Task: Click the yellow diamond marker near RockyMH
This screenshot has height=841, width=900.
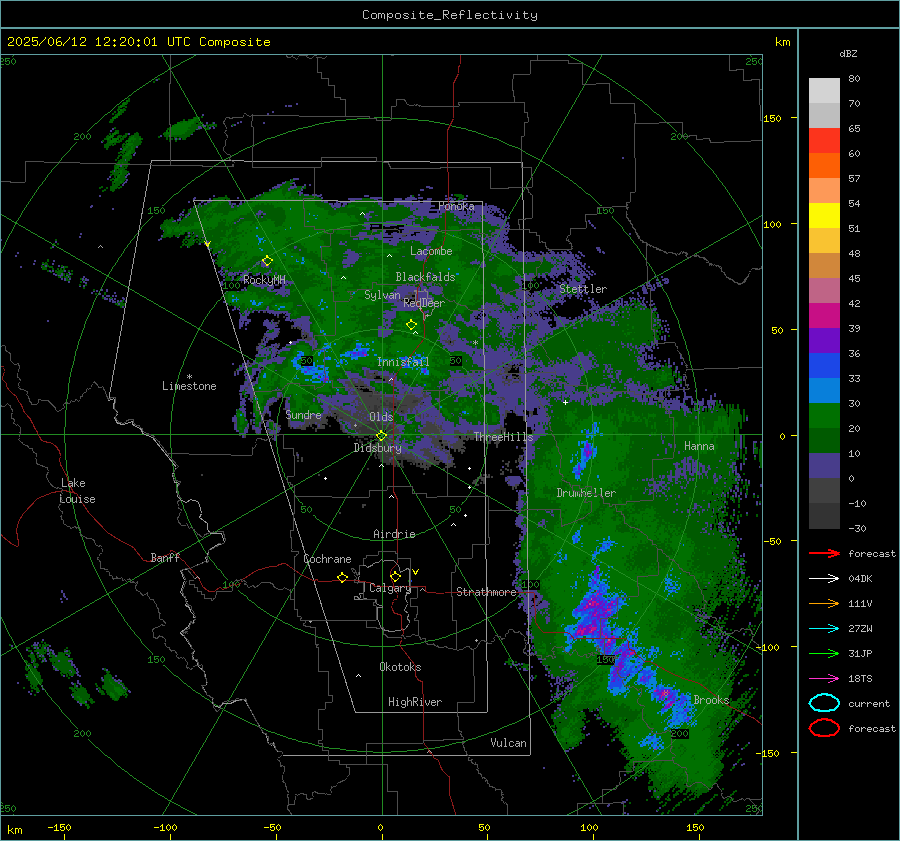Action: tap(267, 261)
